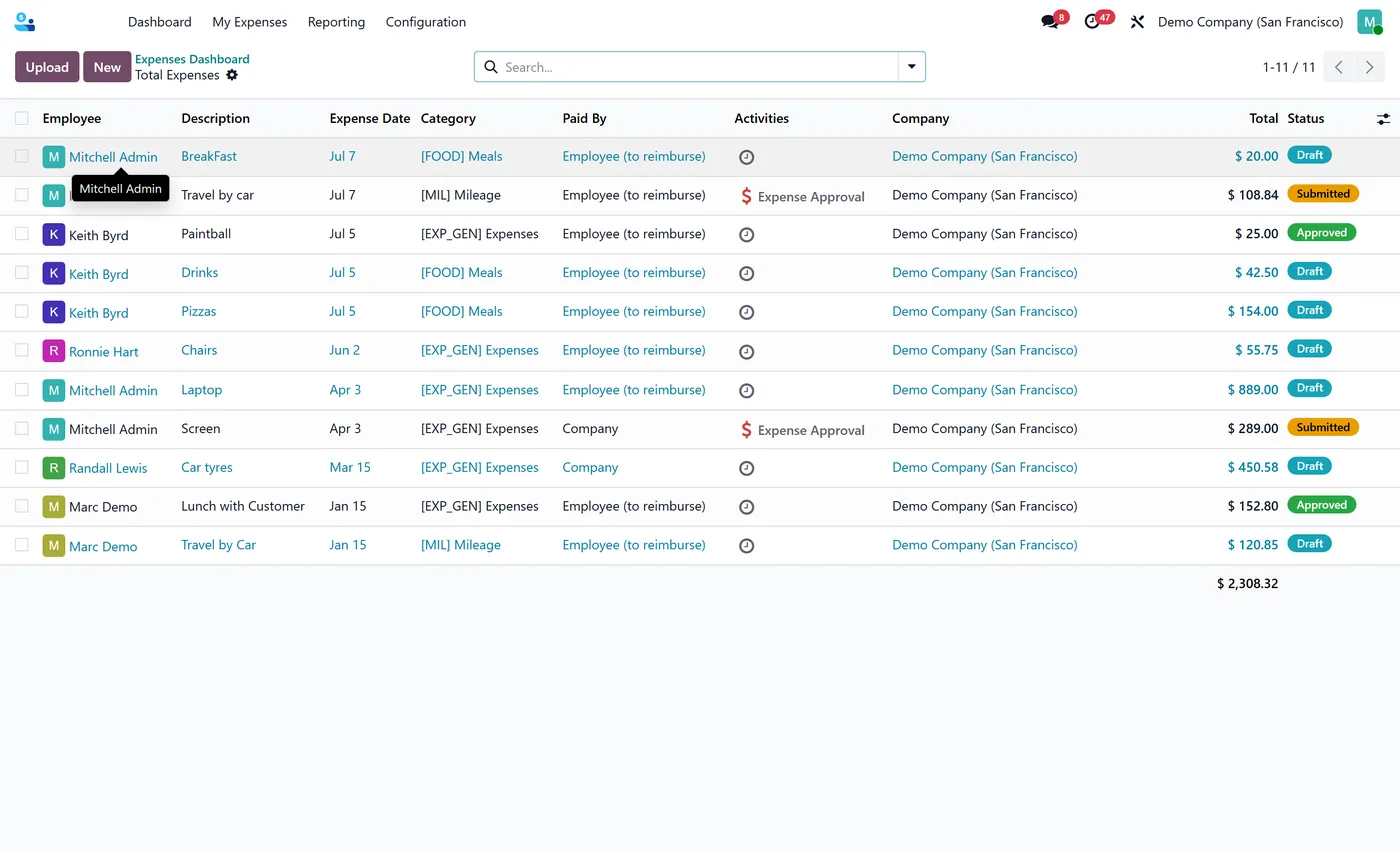Sort by Status column header
The width and height of the screenshot is (1400, 851).
pos(1306,118)
